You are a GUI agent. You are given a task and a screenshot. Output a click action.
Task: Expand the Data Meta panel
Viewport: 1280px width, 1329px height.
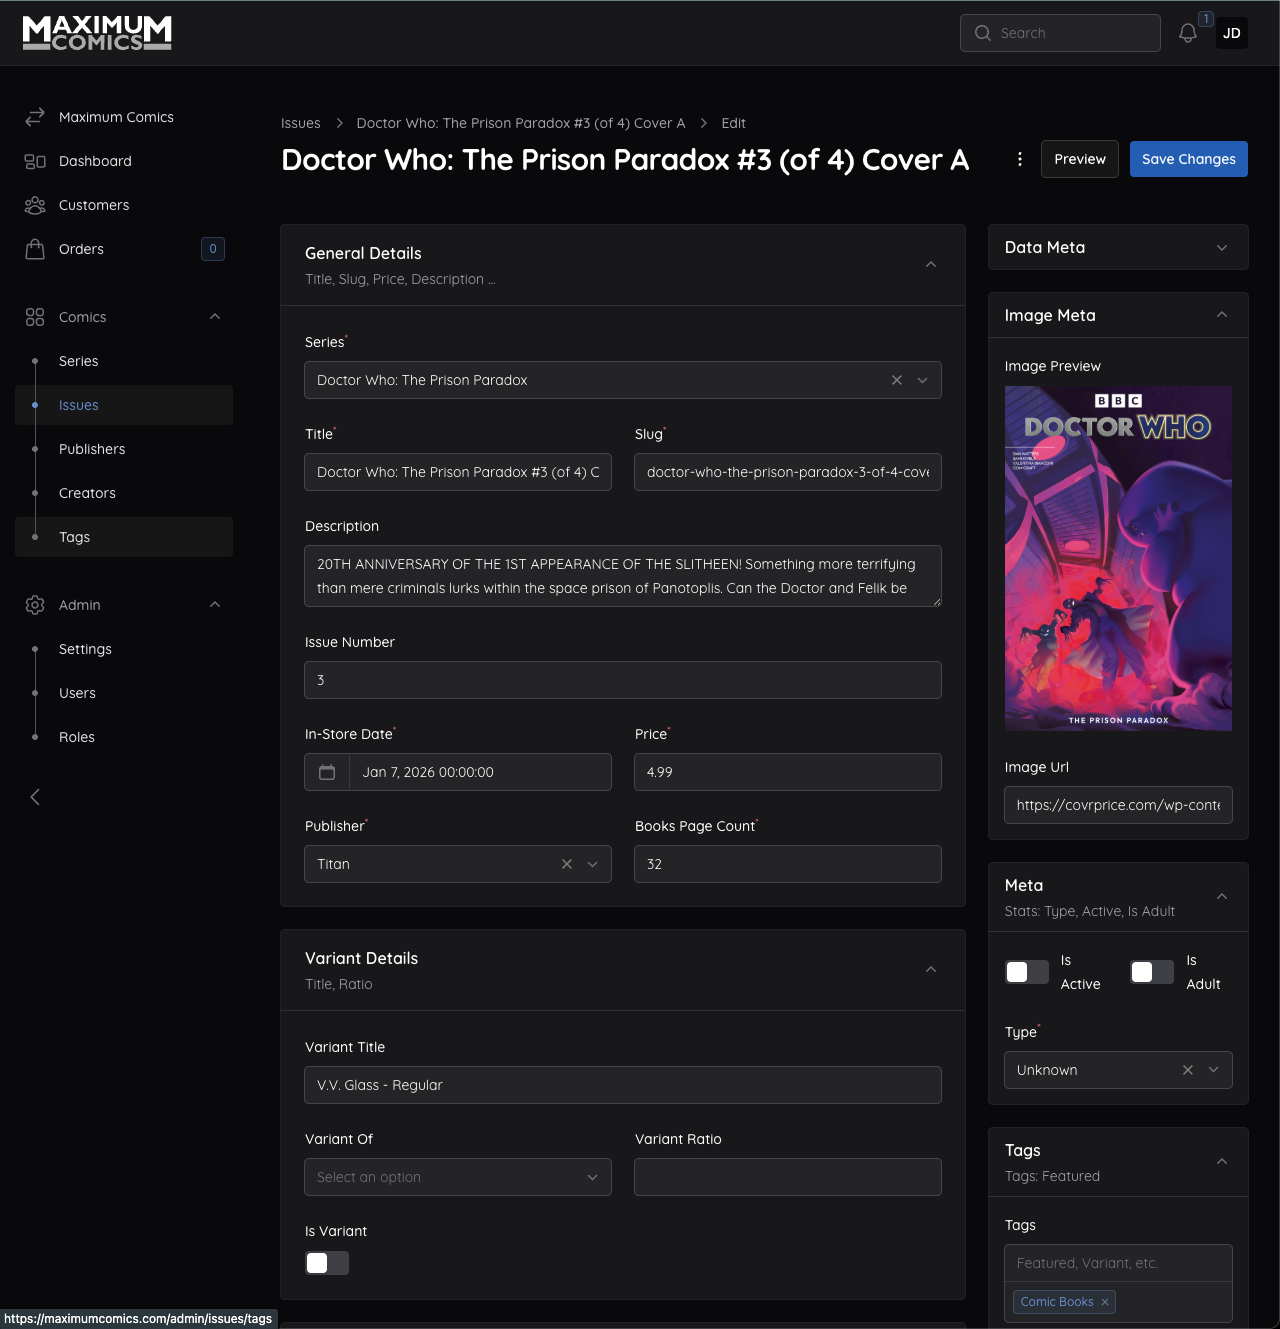1221,248
